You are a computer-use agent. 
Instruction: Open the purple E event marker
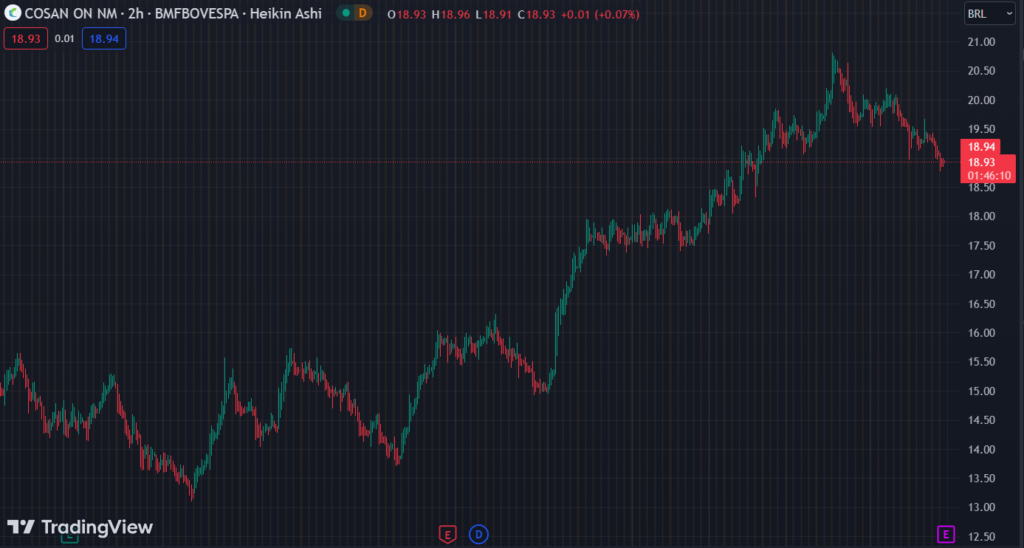[x=946, y=534]
